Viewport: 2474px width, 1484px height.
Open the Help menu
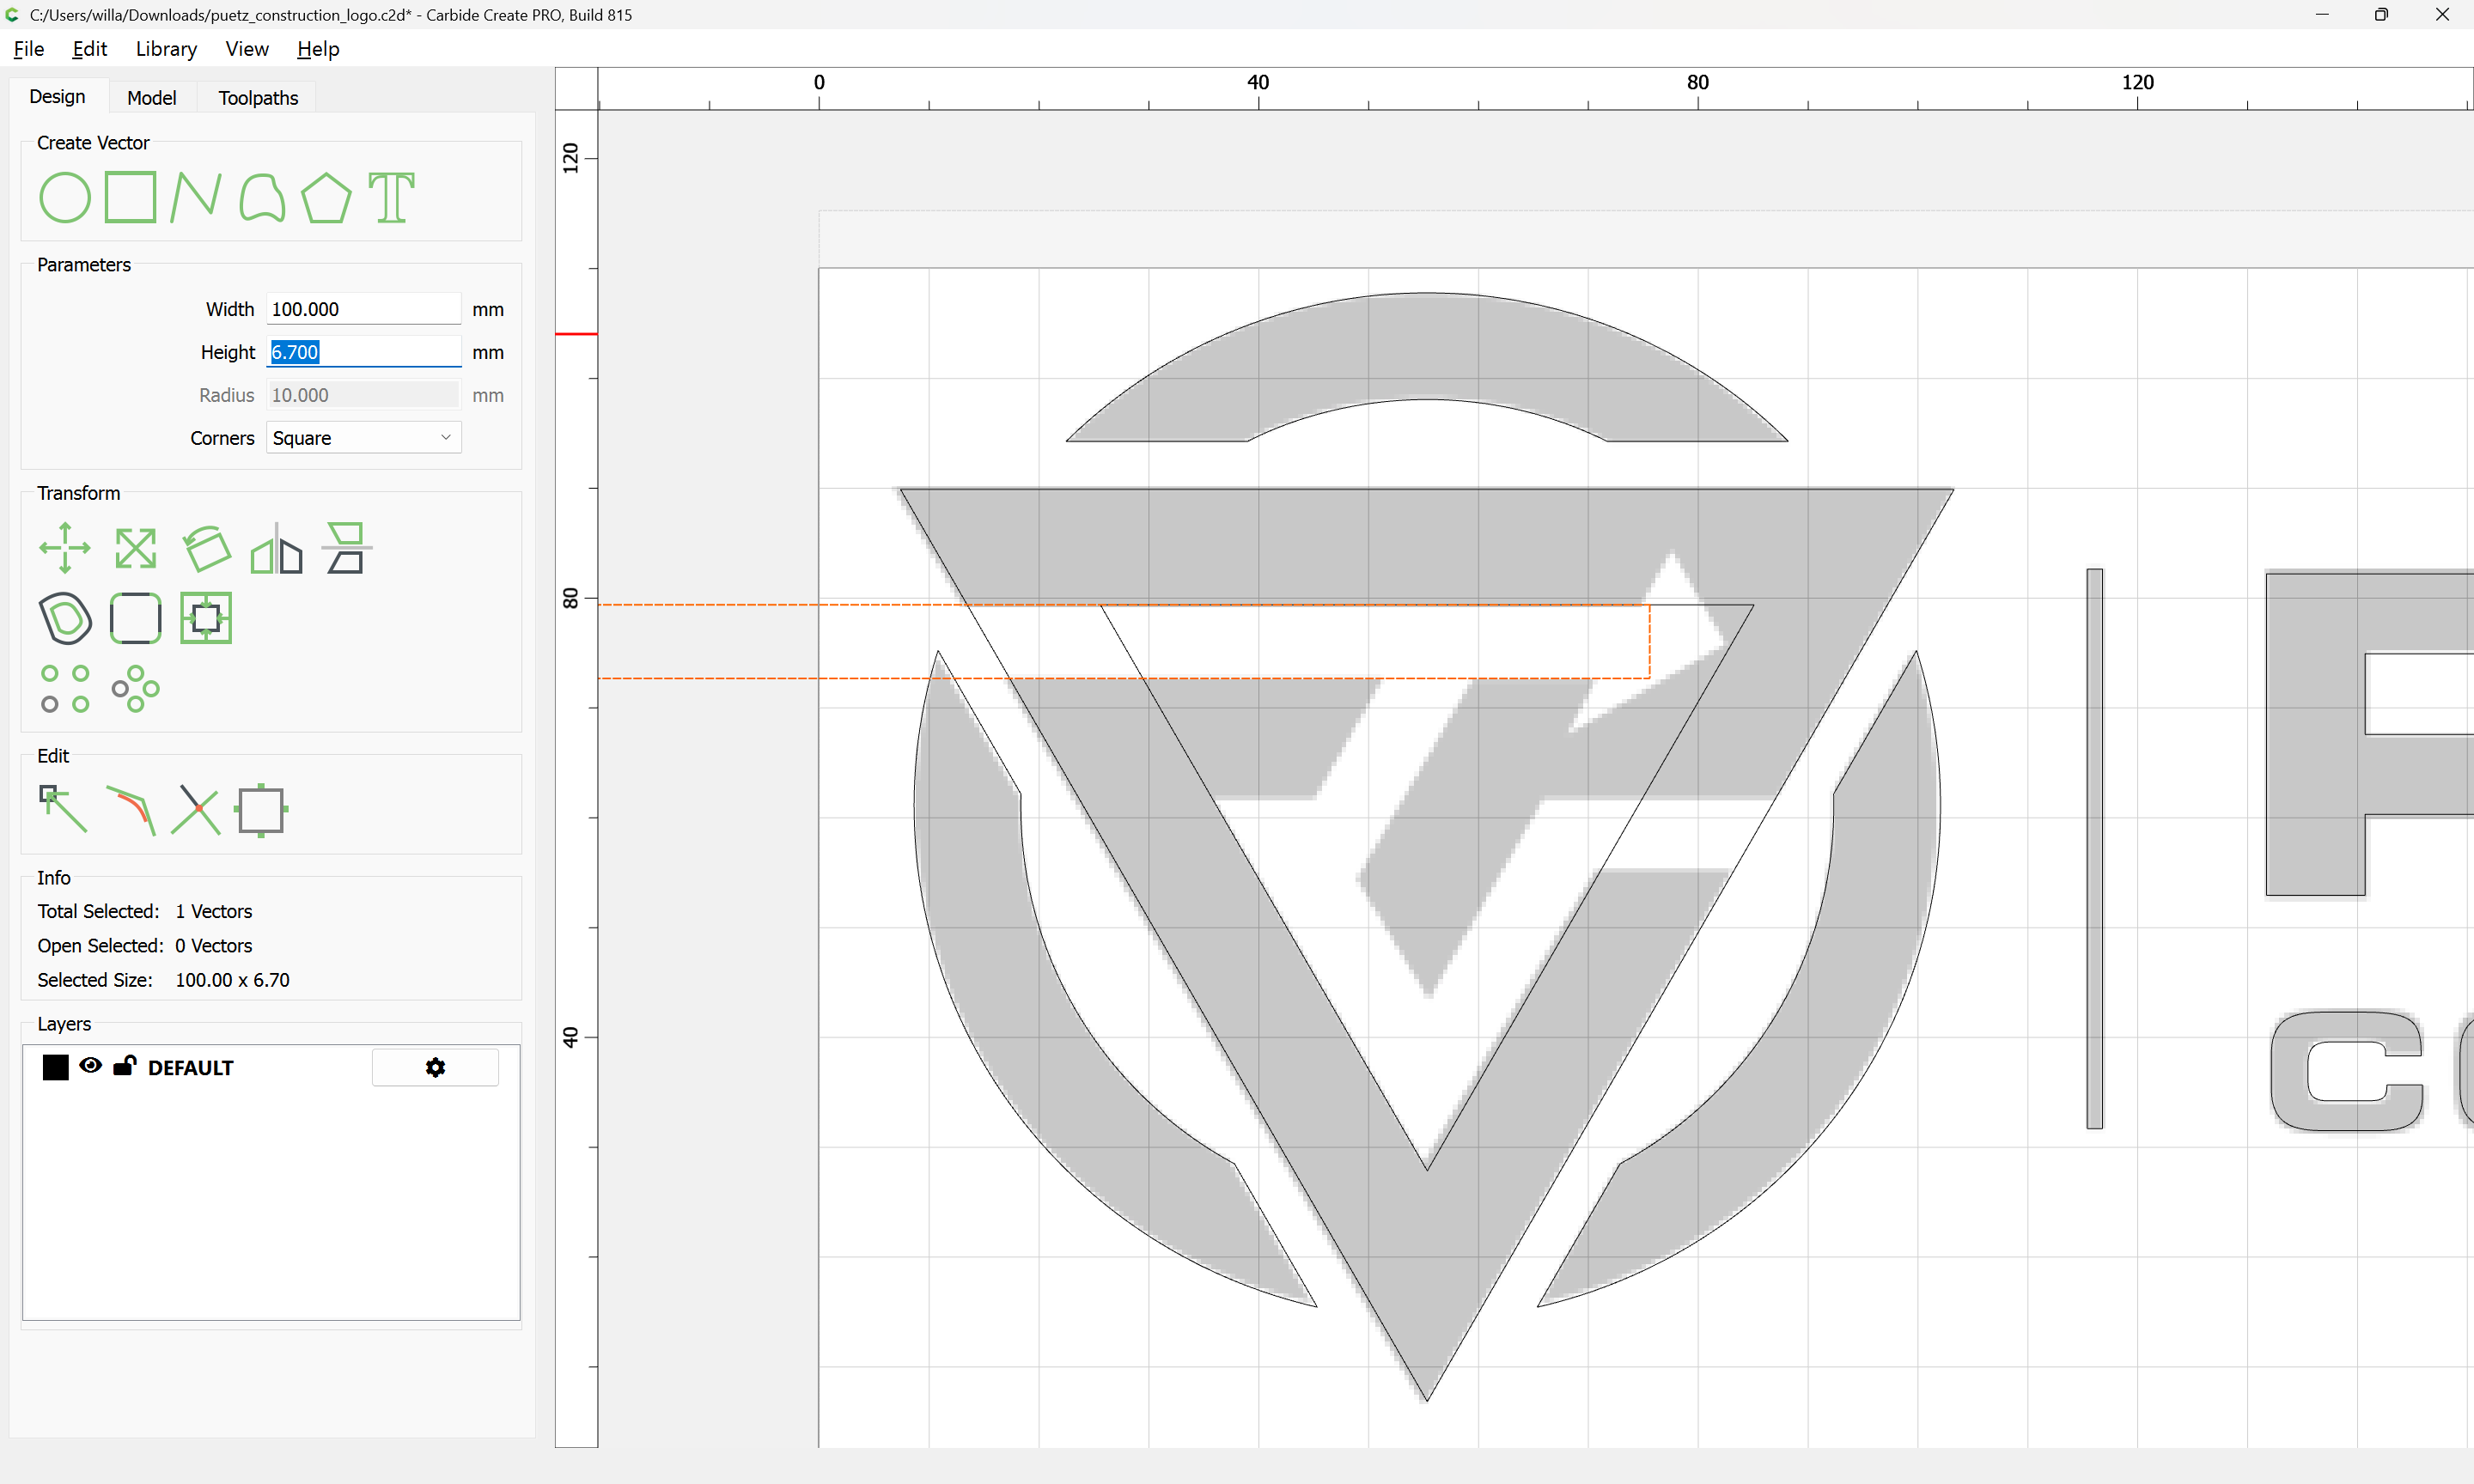318,49
